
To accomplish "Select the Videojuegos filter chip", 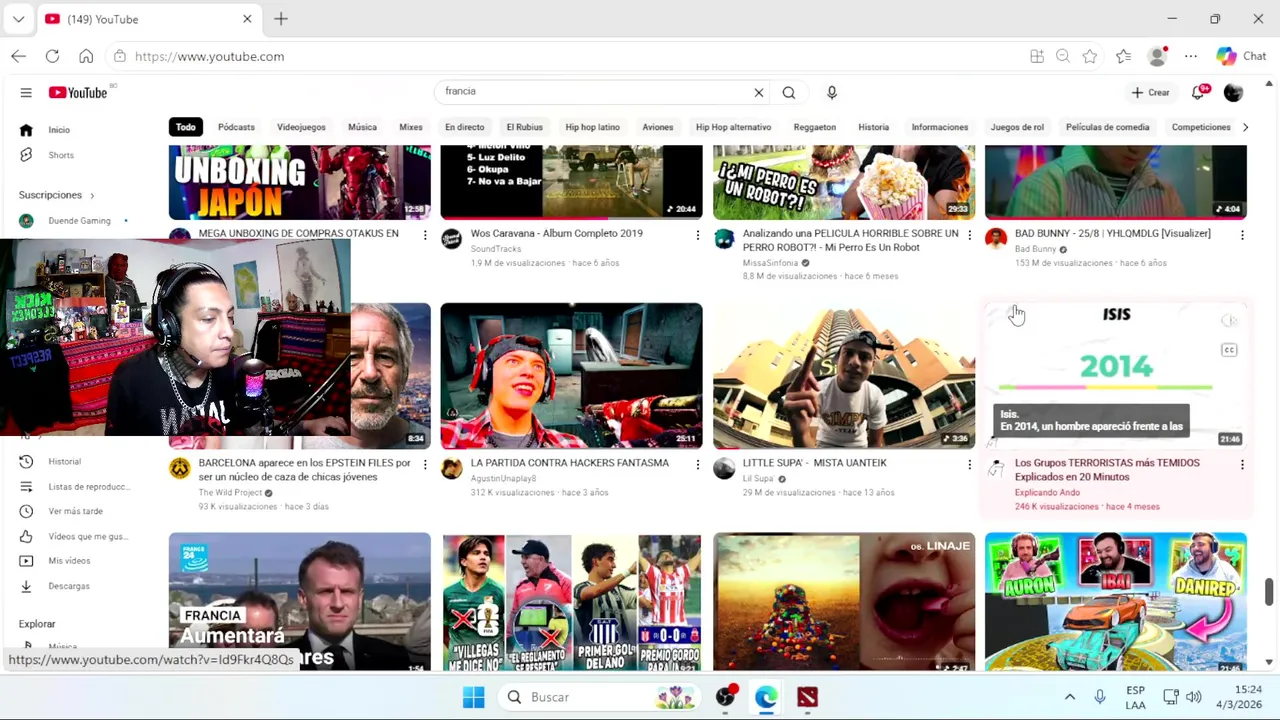I will point(301,127).
